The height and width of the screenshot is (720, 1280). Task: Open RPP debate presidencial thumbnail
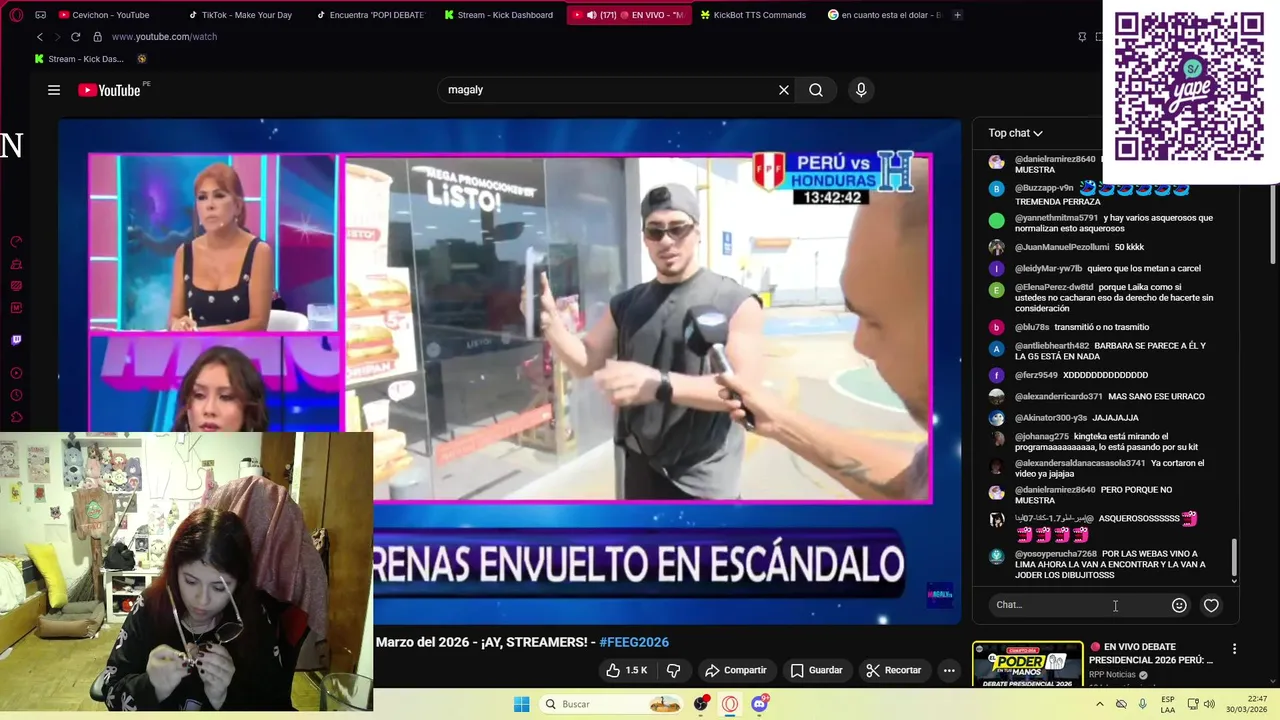pos(1027,663)
